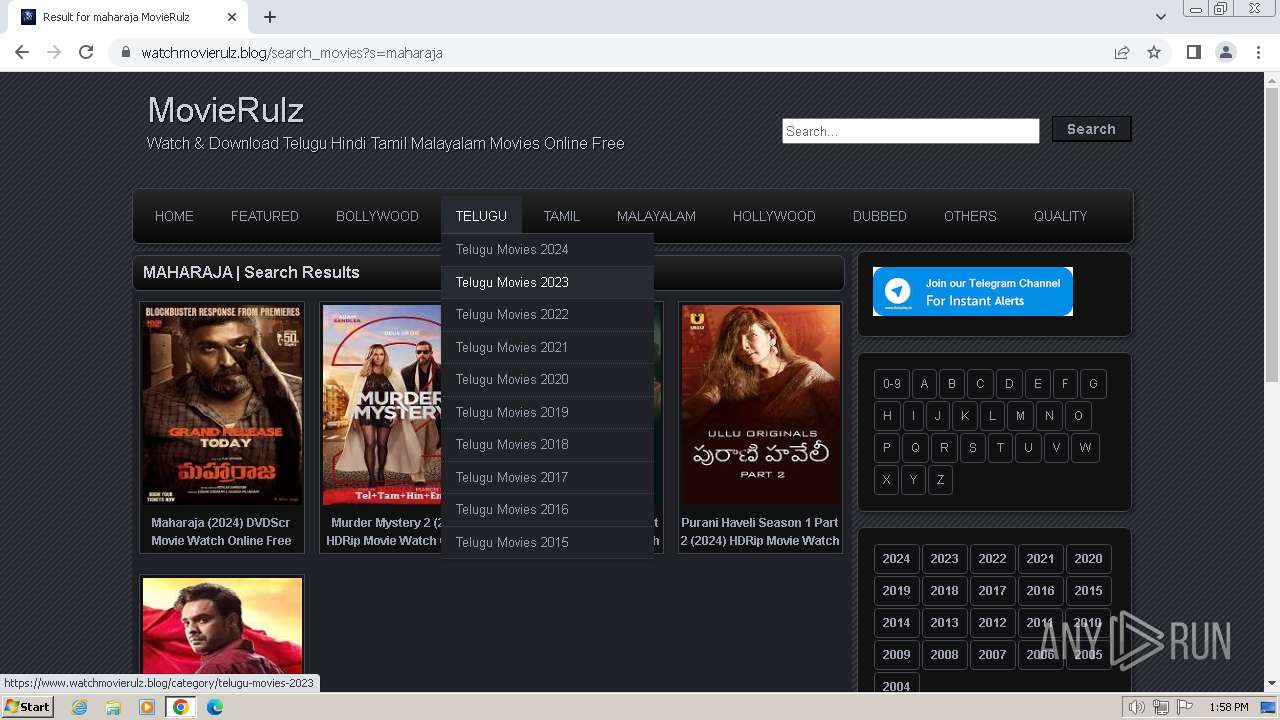The width and height of the screenshot is (1280, 720).
Task: Open the HOLLYWOOD menu
Action: point(774,216)
